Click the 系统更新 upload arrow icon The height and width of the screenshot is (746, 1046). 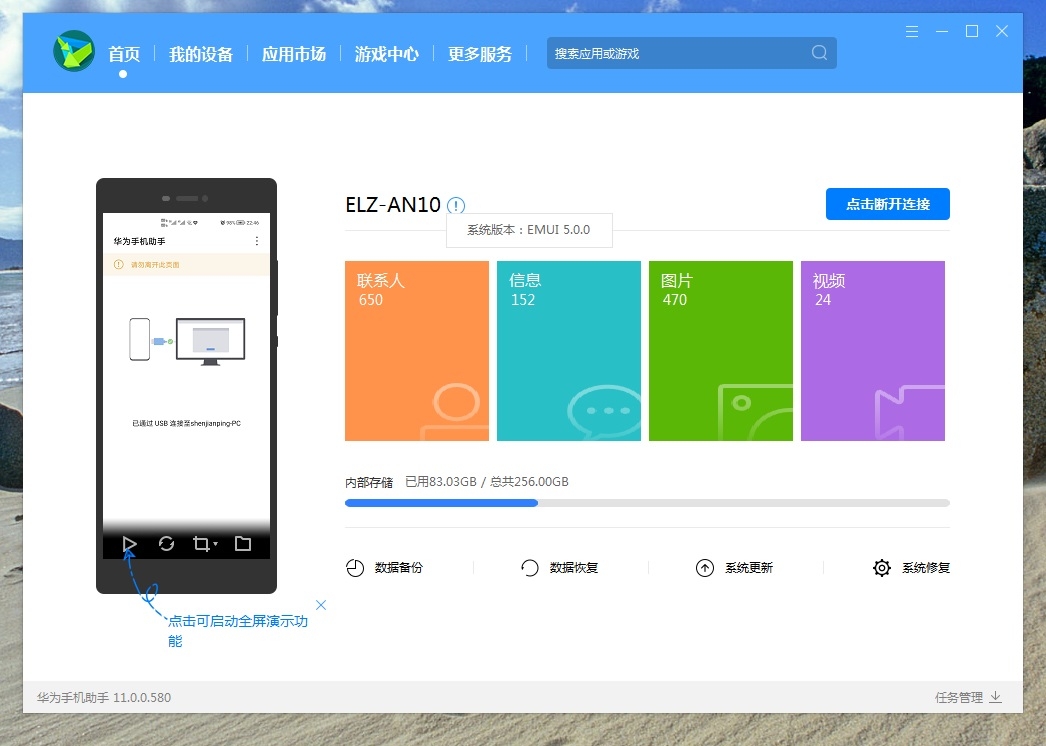pyautogui.click(x=705, y=568)
